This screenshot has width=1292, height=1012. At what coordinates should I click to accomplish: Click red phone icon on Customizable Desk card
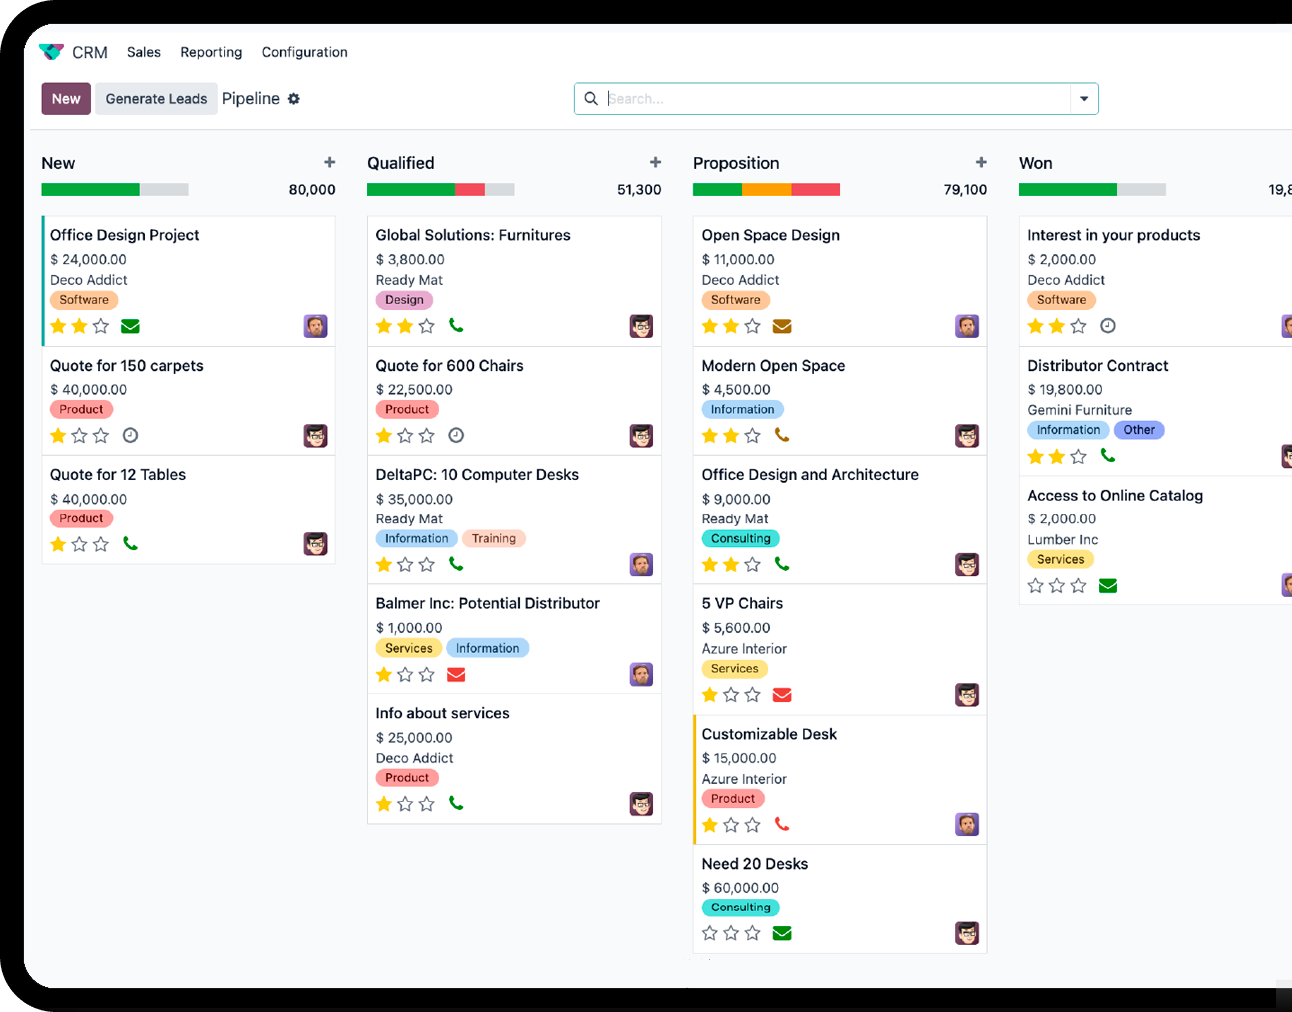[782, 824]
